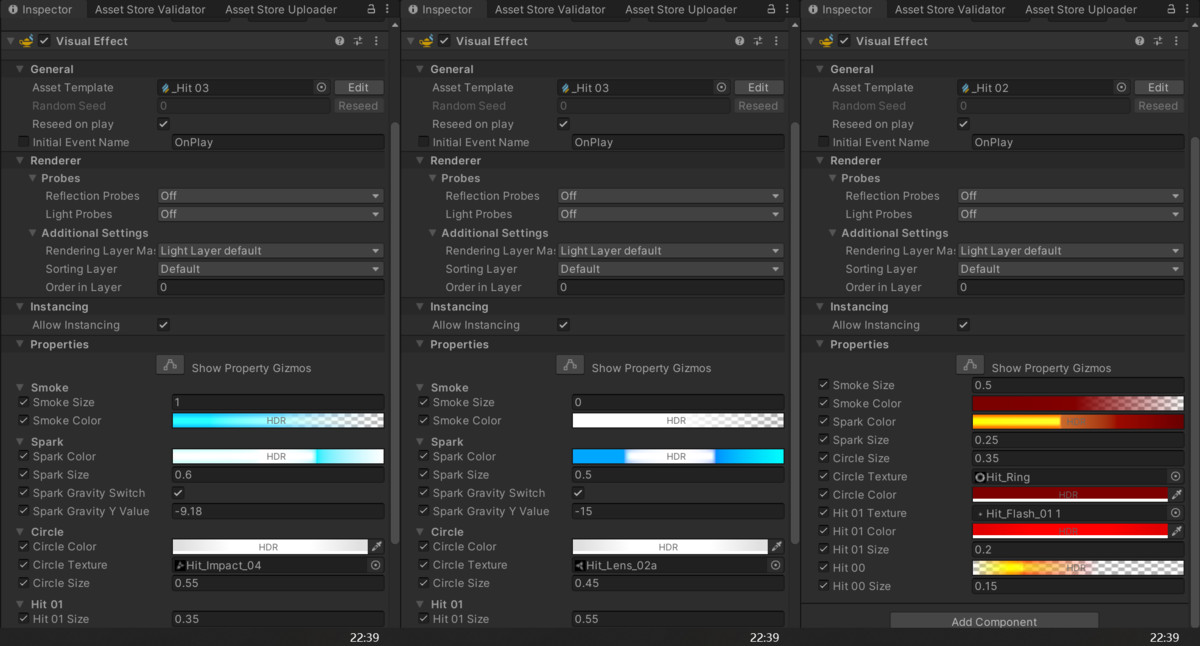The width and height of the screenshot is (1200, 646).
Task: Uncheck Hit 00 Size override in right Inspector
Action: pyautogui.click(x=824, y=586)
